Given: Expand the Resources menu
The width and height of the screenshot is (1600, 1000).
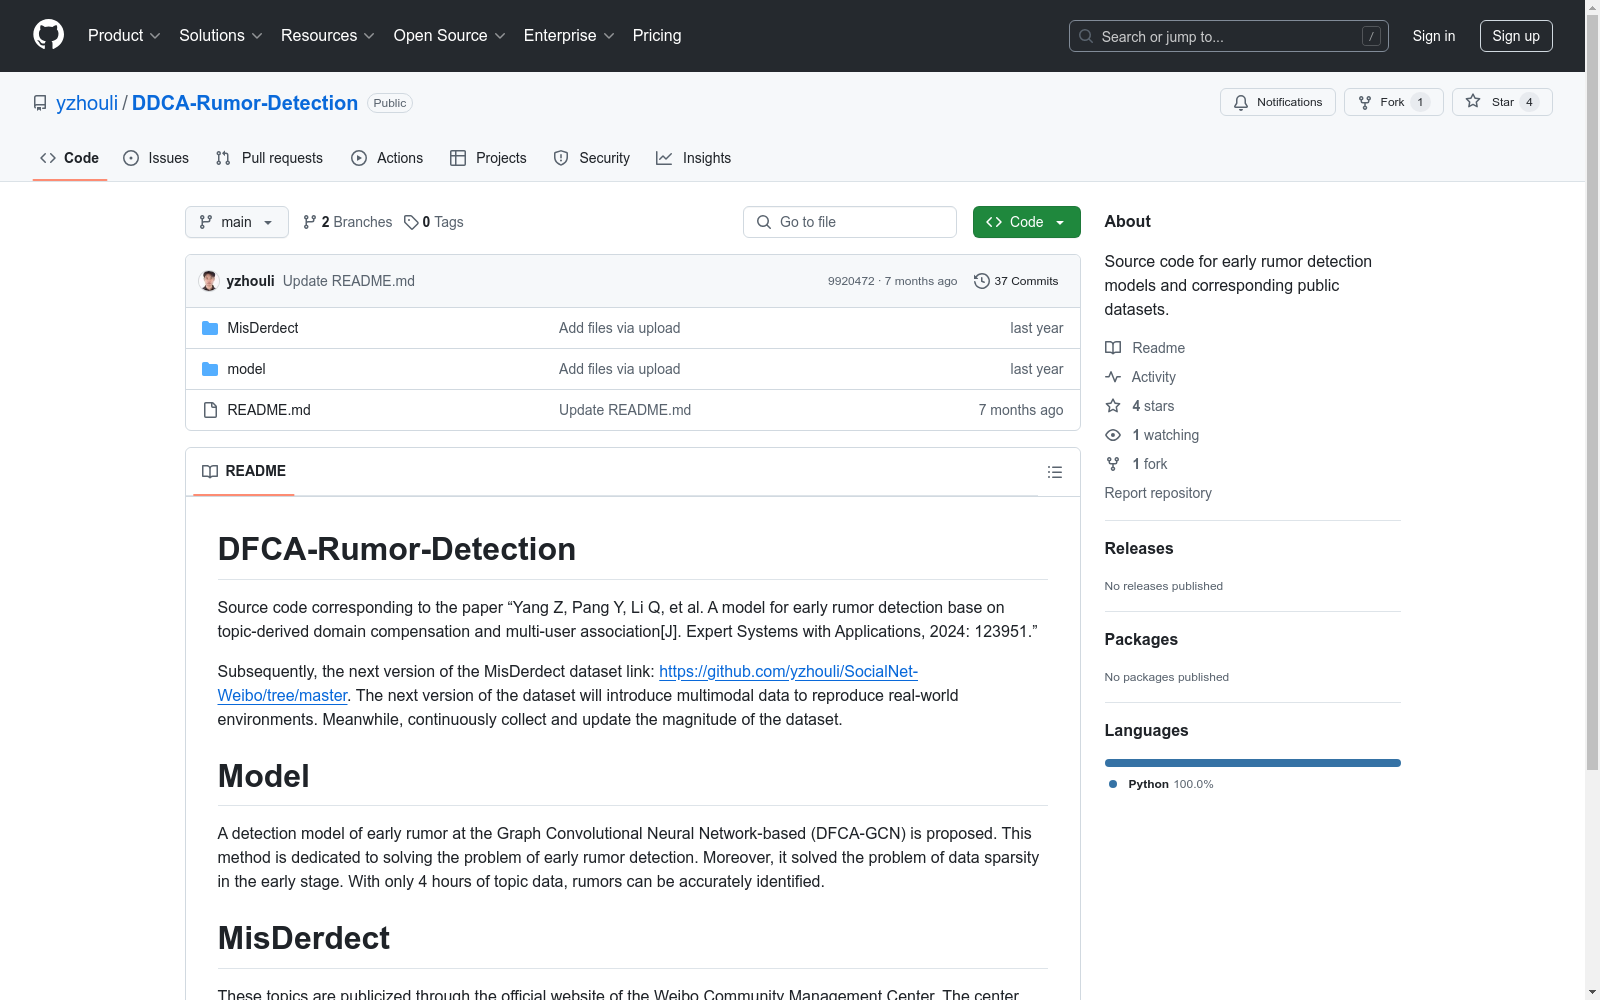Looking at the screenshot, I should [x=328, y=36].
